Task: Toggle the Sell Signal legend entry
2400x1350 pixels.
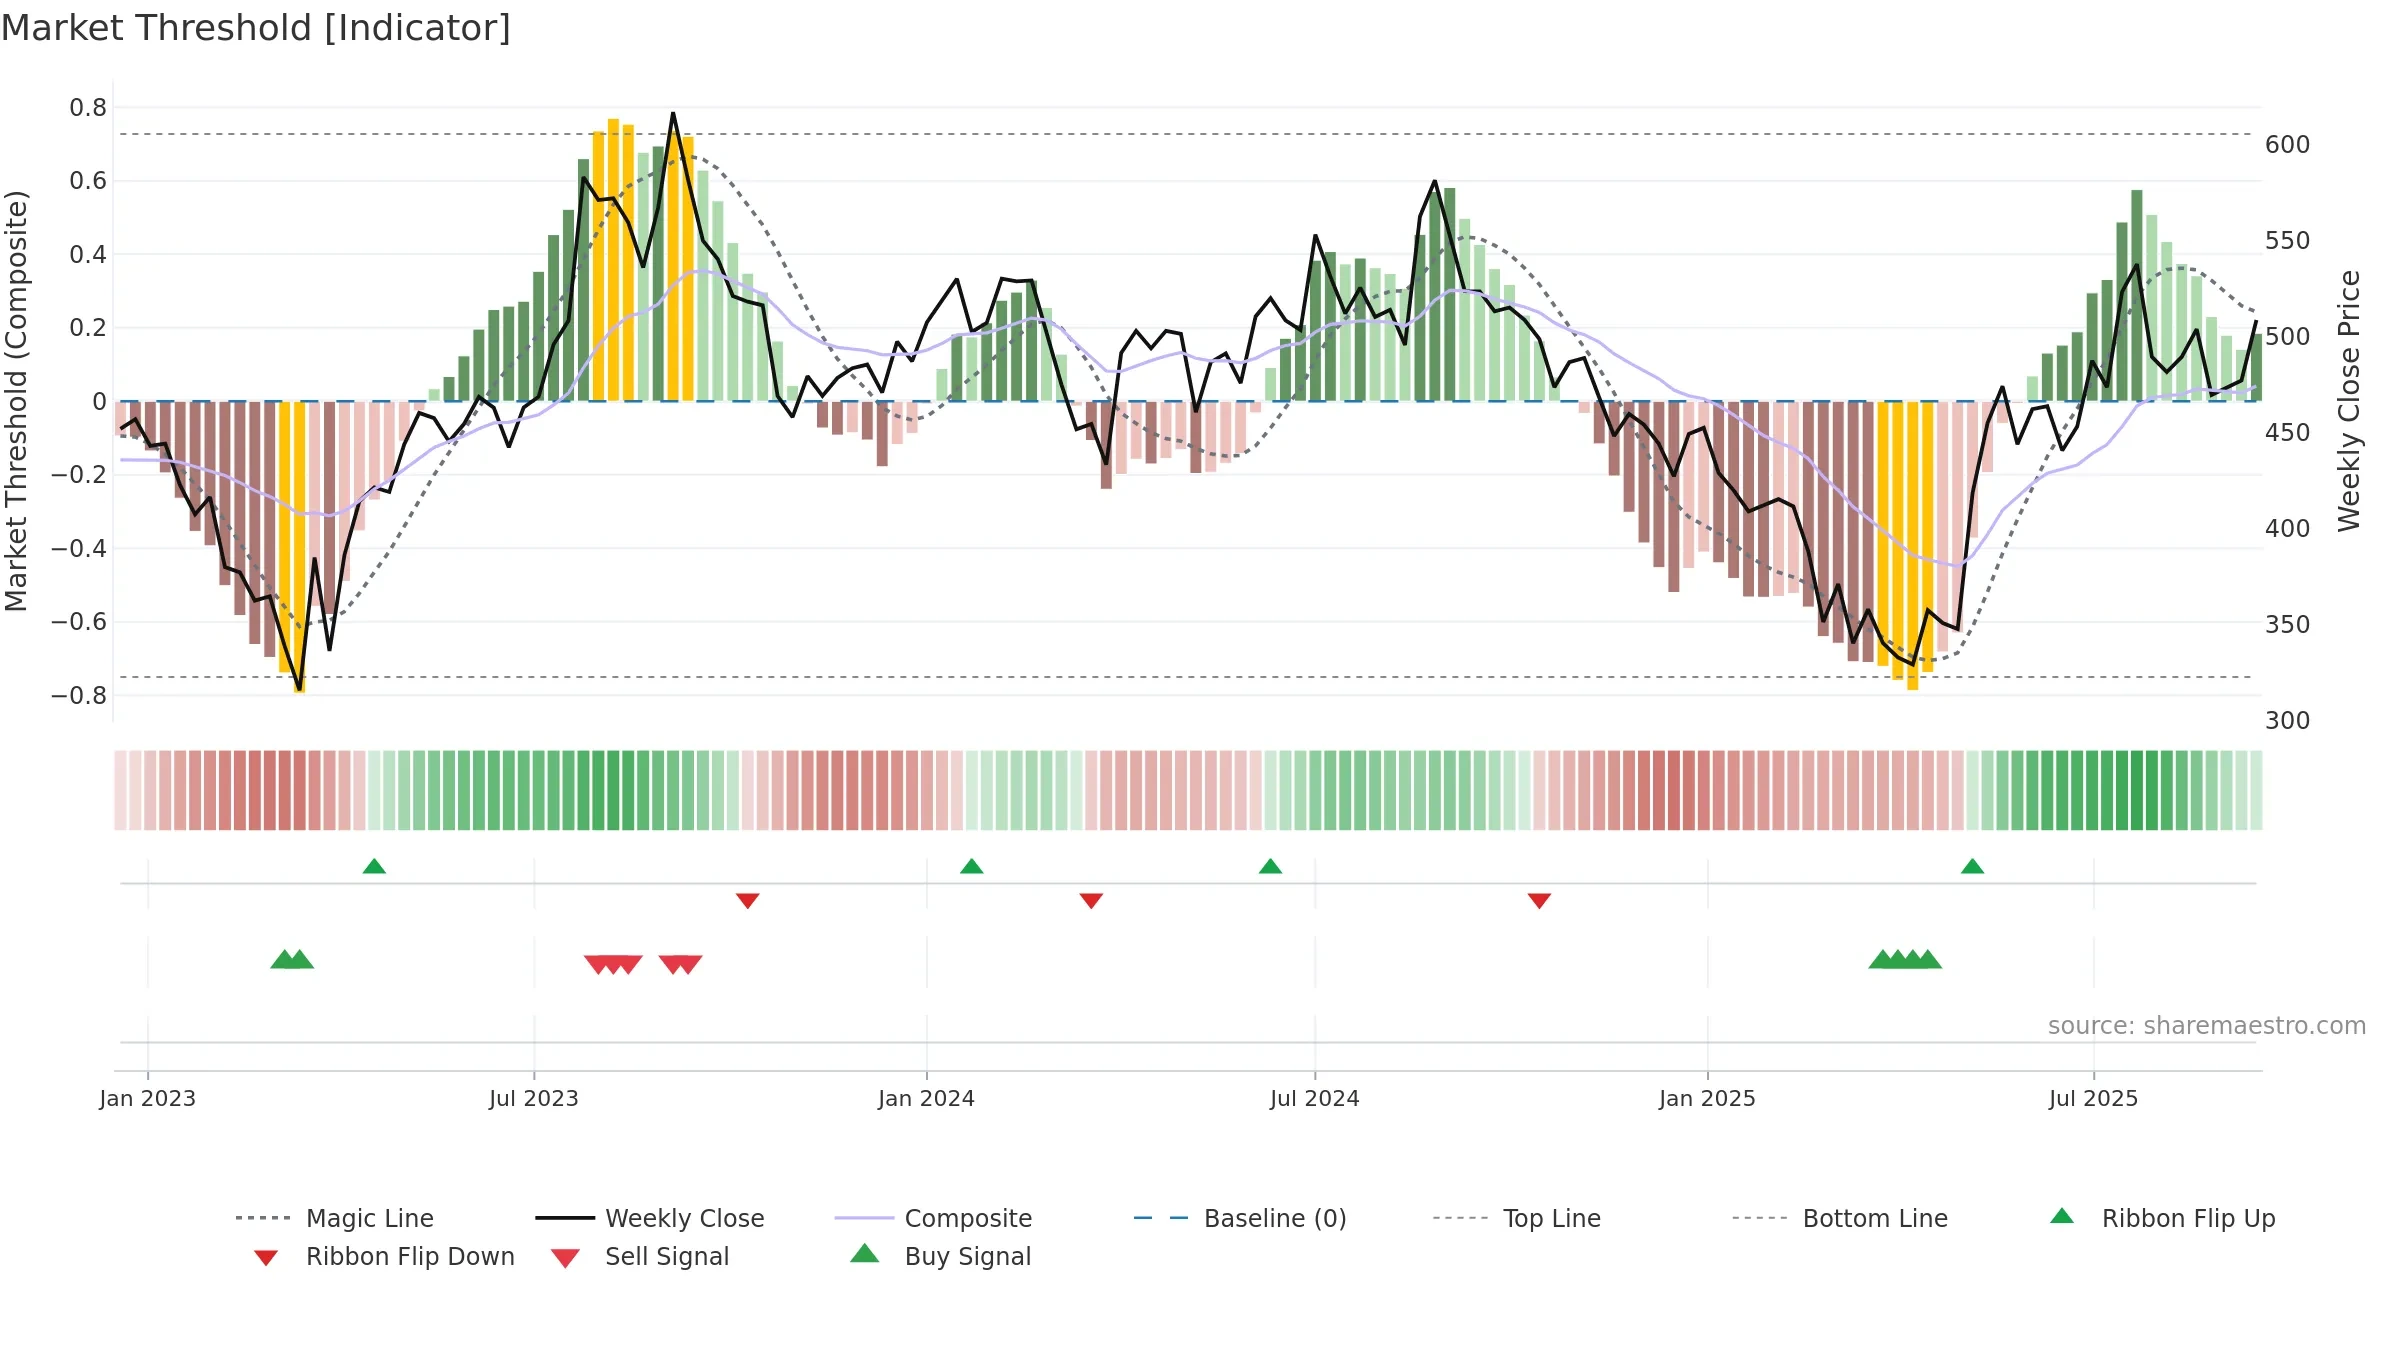Action: pyautogui.click(x=640, y=1256)
